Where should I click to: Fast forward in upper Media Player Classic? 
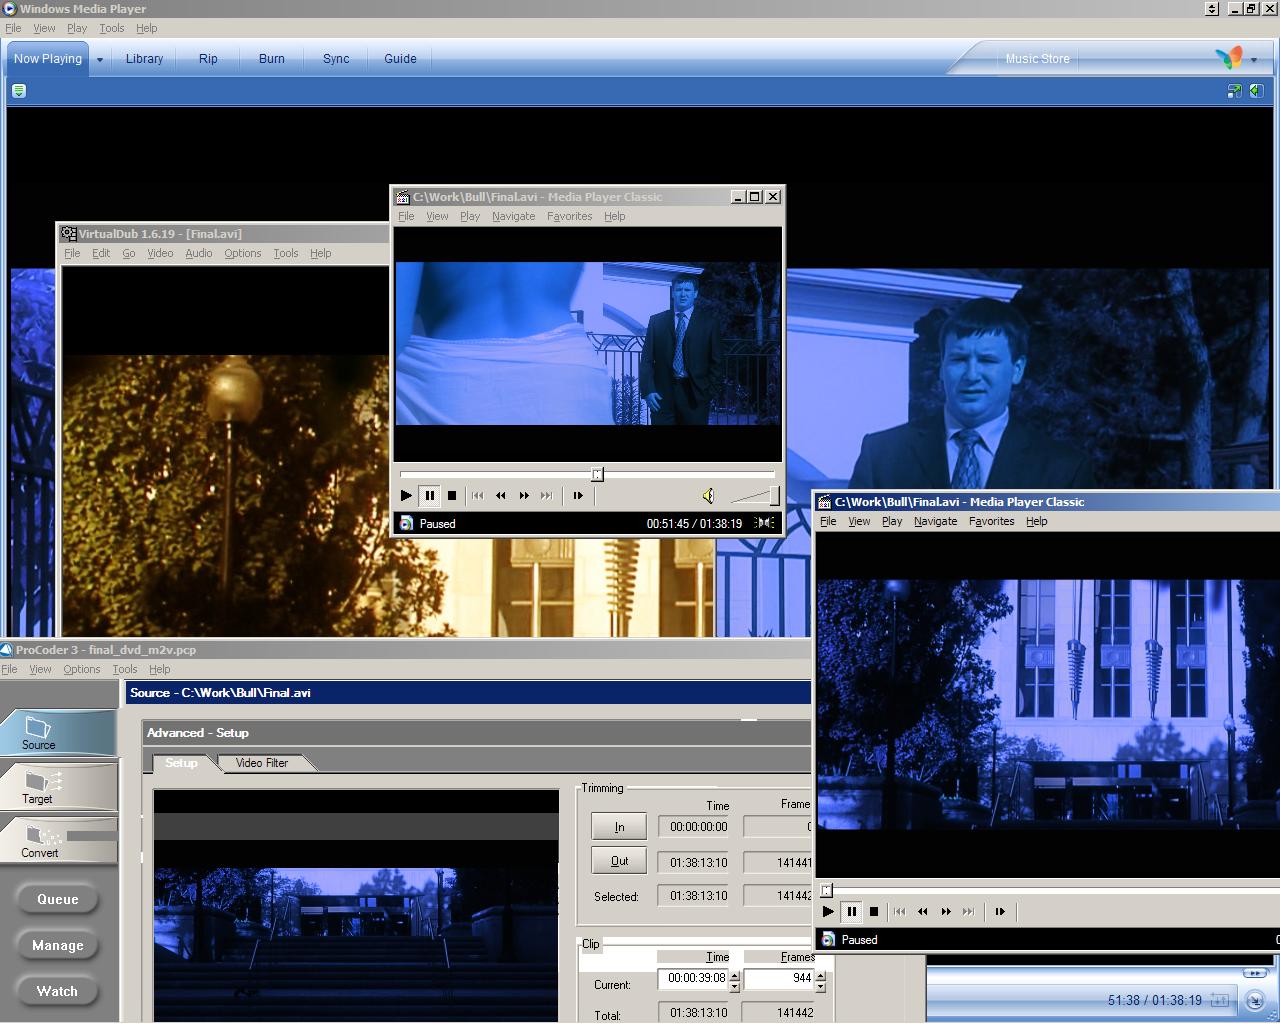(x=524, y=495)
